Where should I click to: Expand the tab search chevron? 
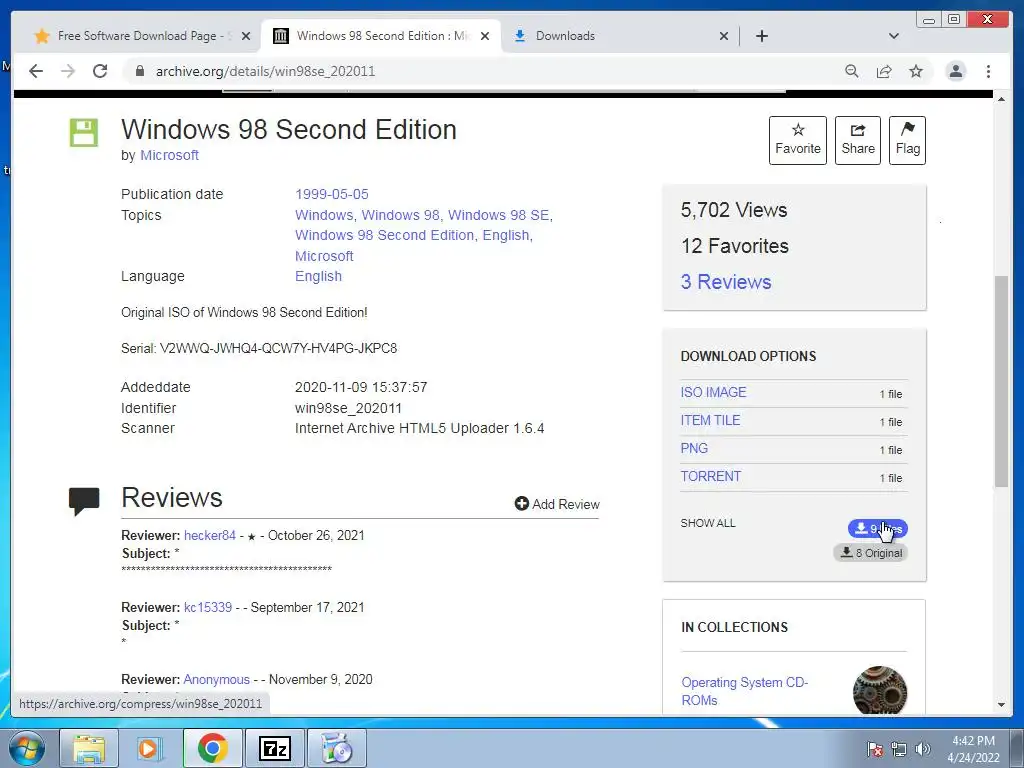tap(894, 36)
